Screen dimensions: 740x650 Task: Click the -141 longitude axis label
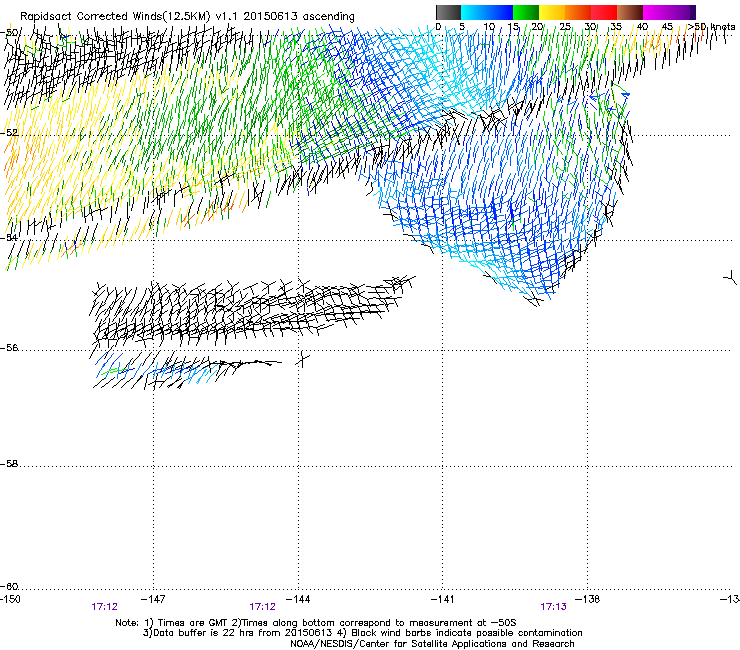443,599
